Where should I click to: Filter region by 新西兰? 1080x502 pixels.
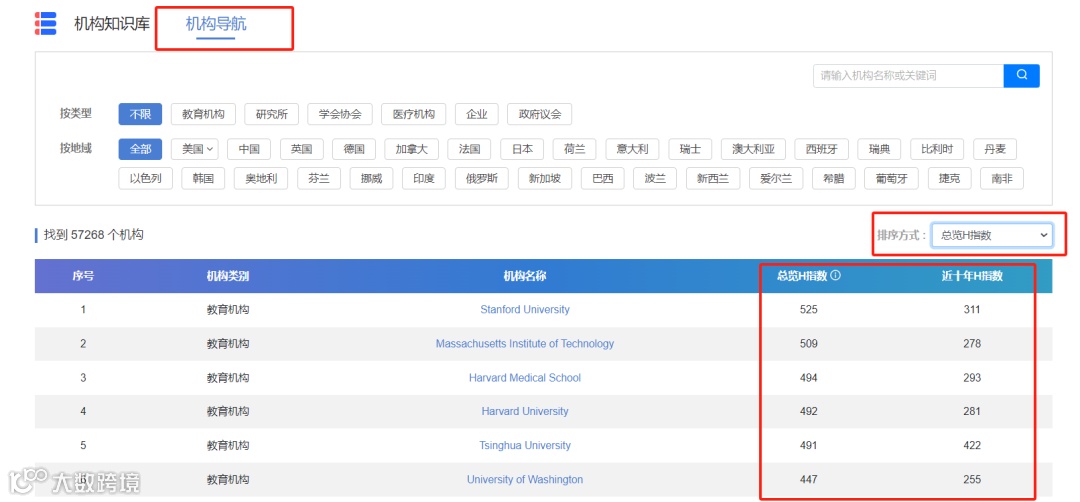pos(713,178)
